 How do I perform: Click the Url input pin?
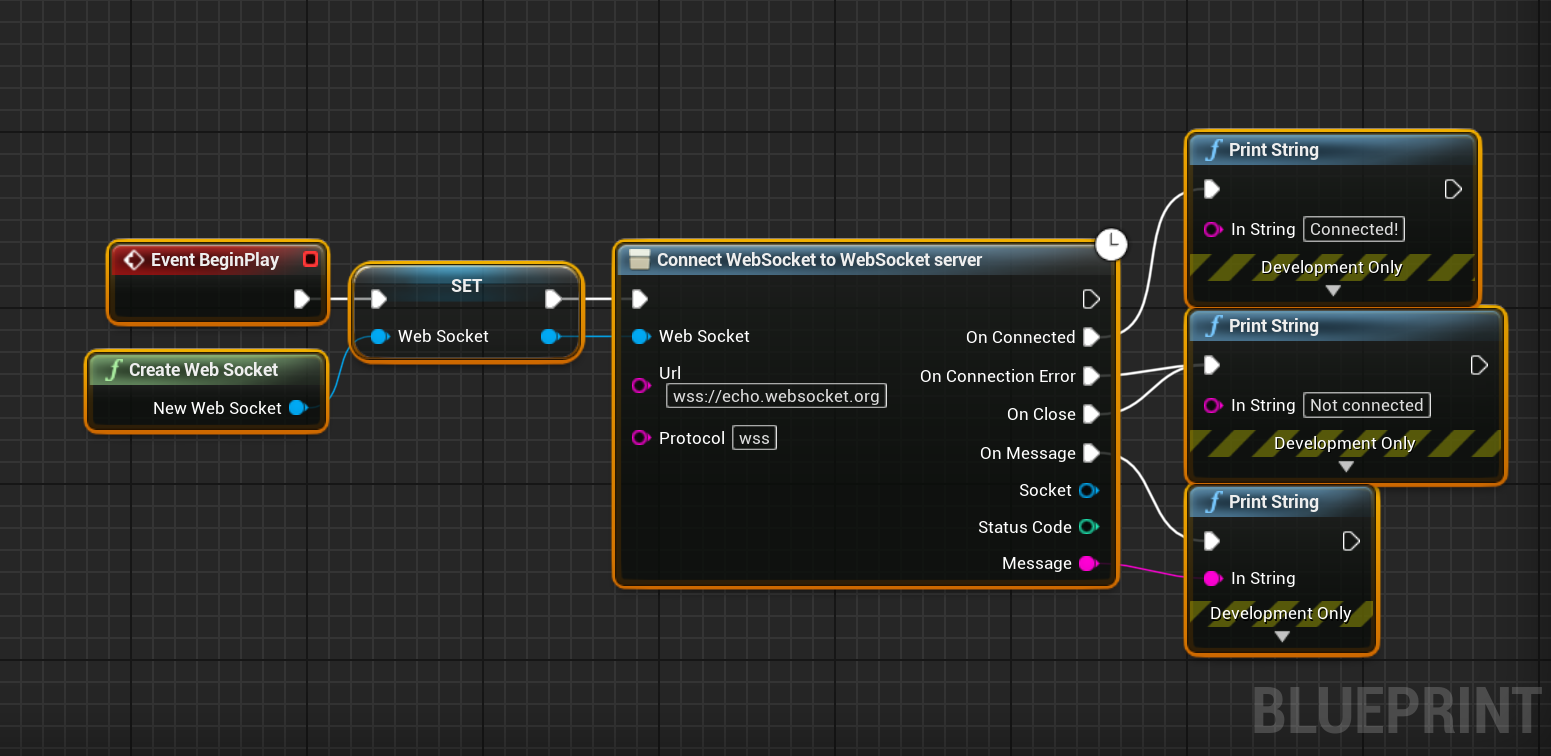[641, 385]
